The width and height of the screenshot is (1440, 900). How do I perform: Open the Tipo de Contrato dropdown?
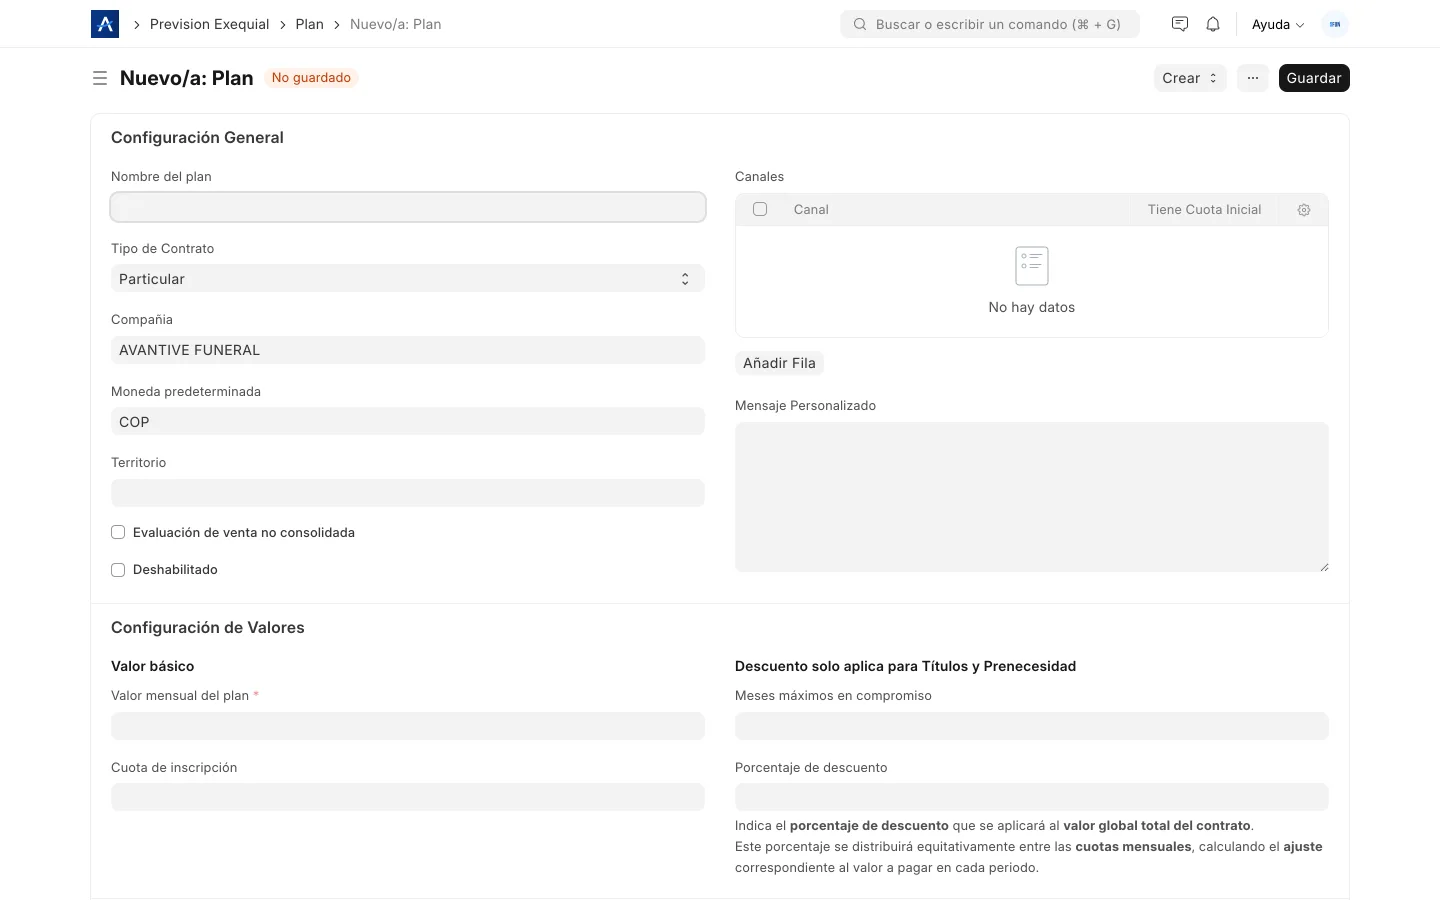(408, 279)
